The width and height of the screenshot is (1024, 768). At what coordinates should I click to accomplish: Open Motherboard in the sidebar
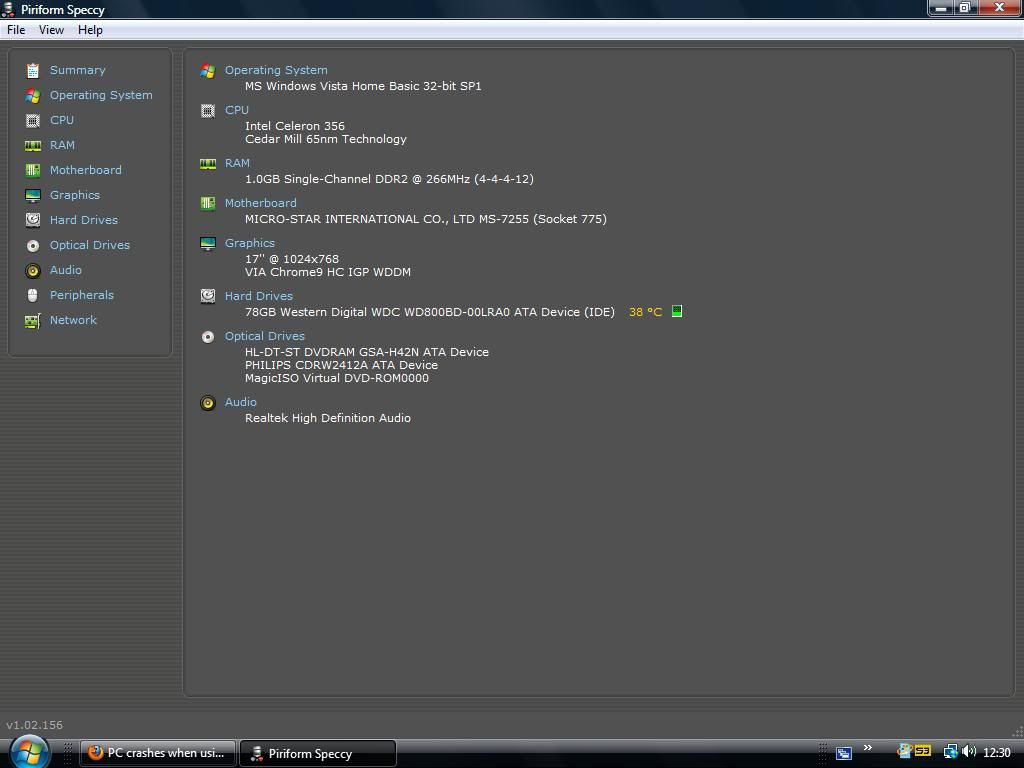click(x=86, y=170)
